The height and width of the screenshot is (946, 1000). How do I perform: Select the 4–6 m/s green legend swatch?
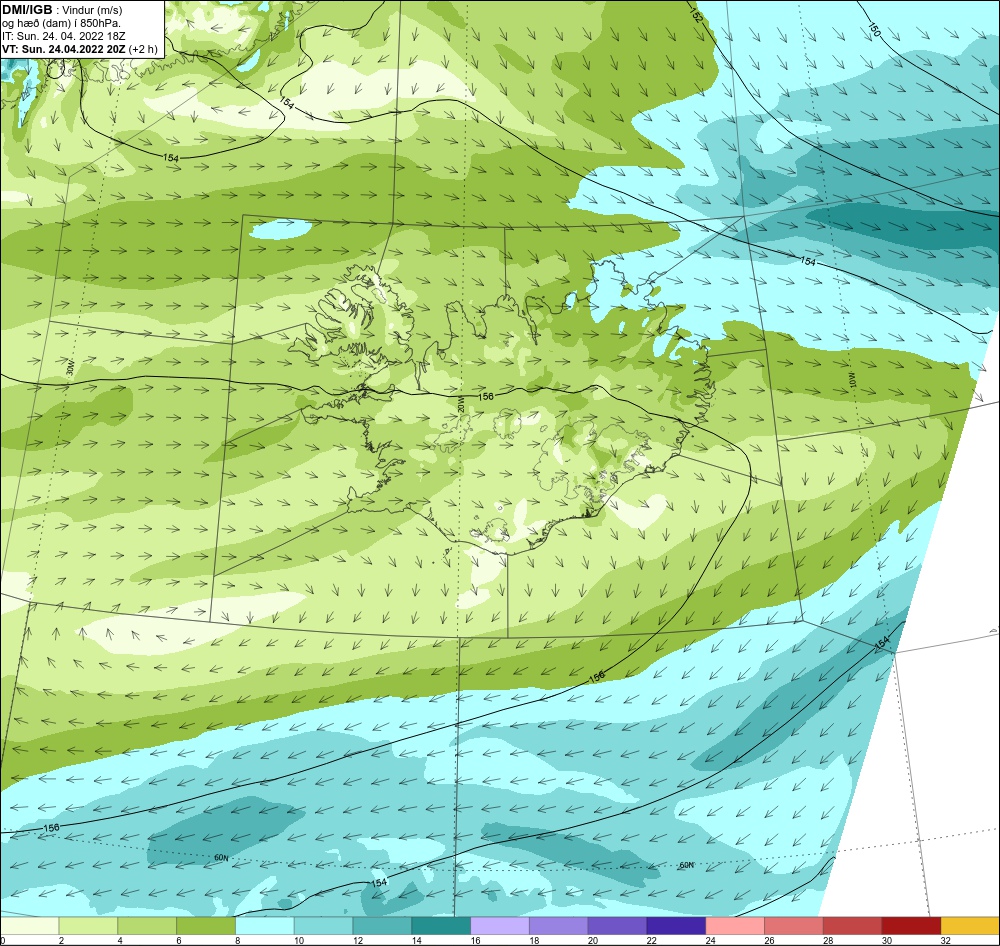pos(147,926)
